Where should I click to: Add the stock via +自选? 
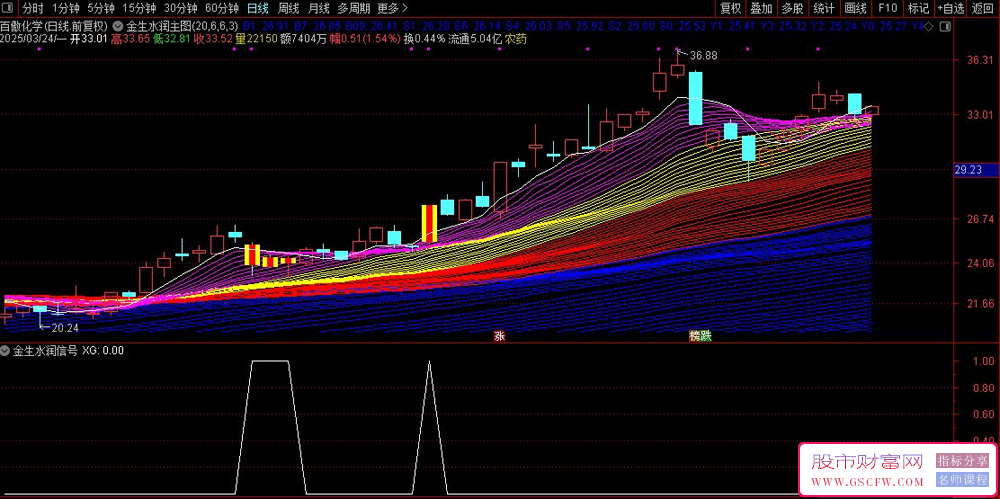coord(953,8)
